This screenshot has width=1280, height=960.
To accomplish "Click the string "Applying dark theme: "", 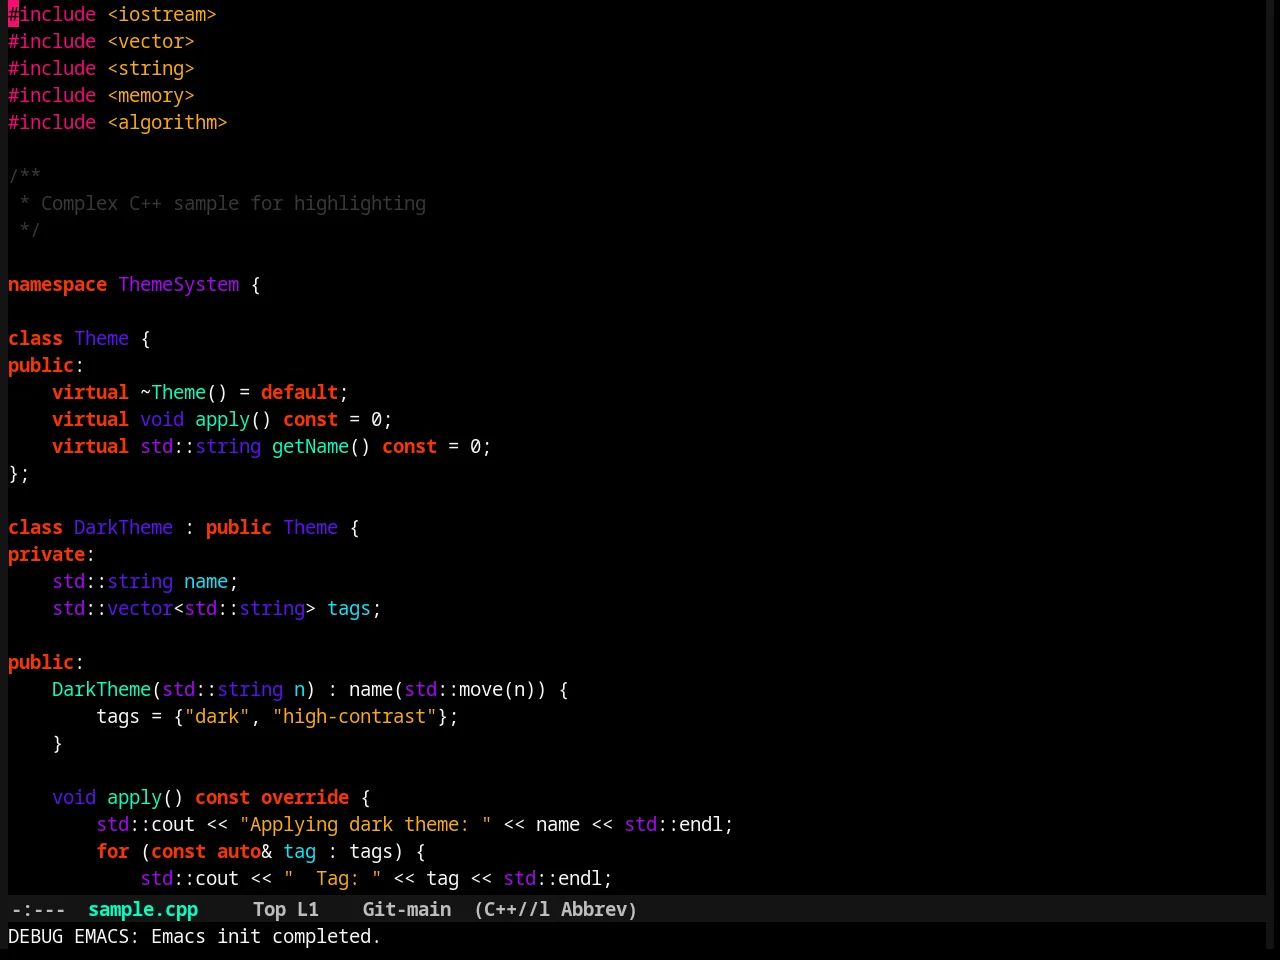I will coord(365,824).
